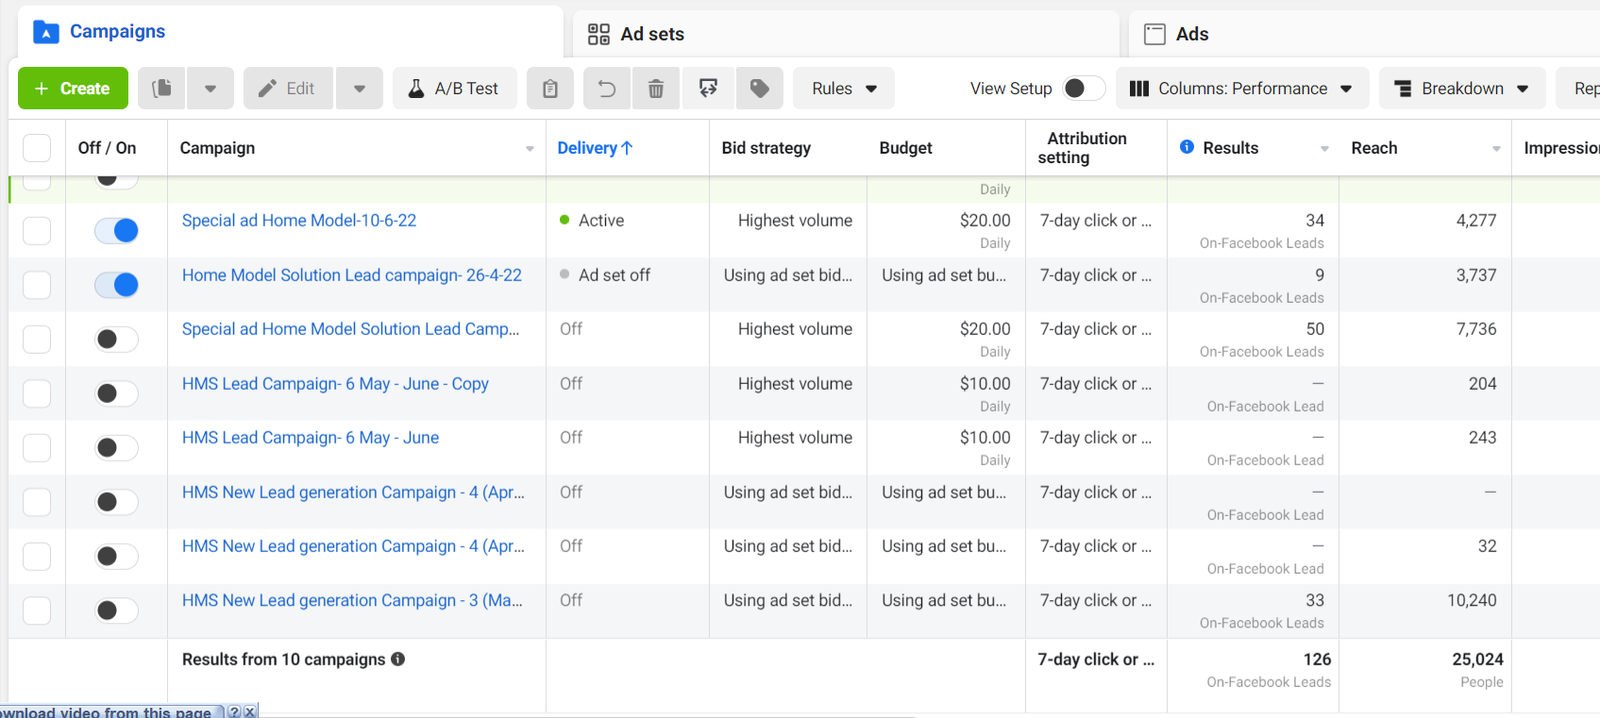1600x718 pixels.
Task: Expand the Breakdown dropdown
Action: 1461,88
